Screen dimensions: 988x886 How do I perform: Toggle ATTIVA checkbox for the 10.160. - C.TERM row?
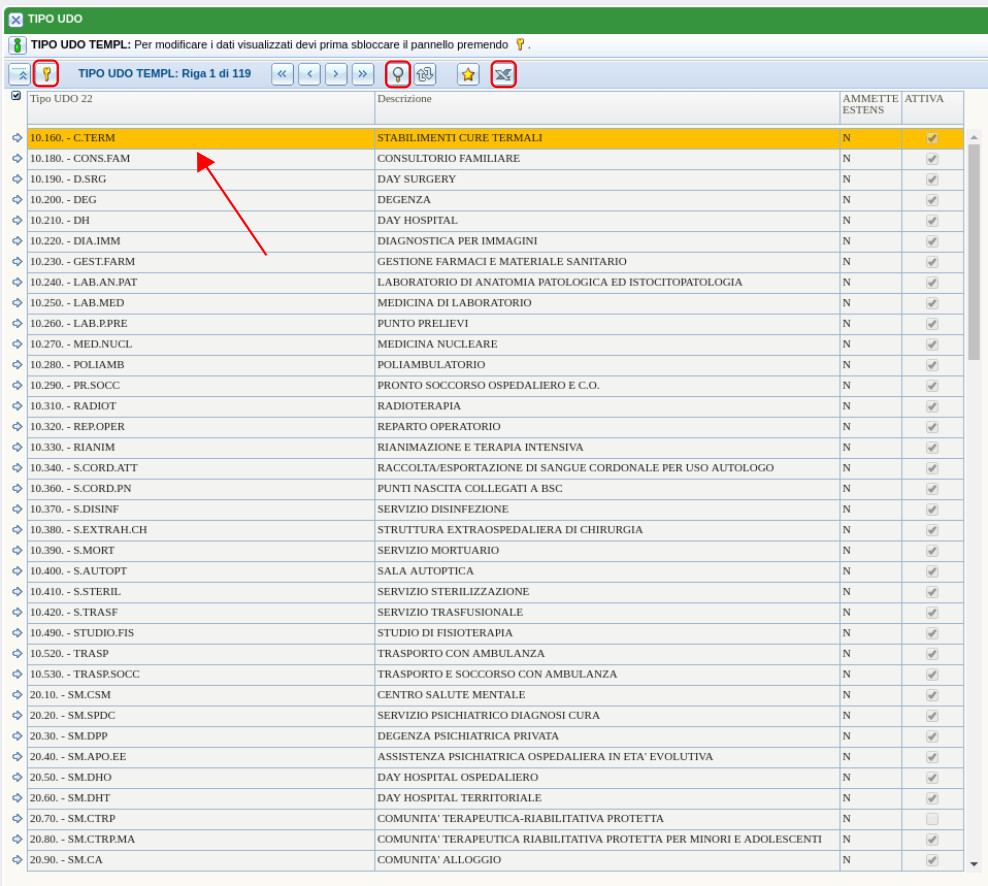coord(932,138)
